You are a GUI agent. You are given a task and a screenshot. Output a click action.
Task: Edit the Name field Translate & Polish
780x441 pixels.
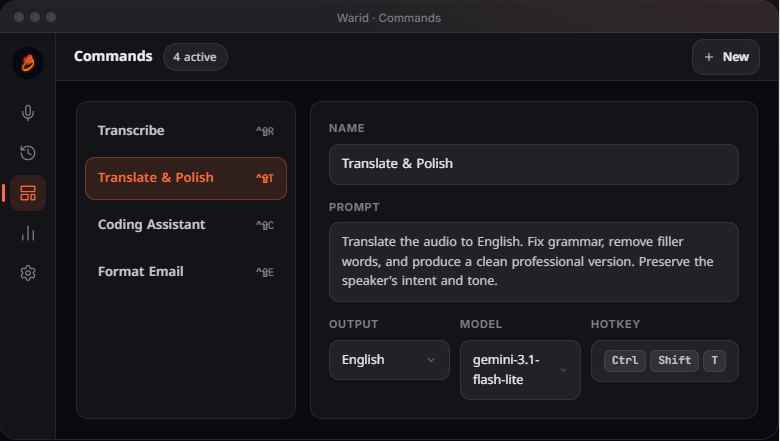tap(534, 164)
